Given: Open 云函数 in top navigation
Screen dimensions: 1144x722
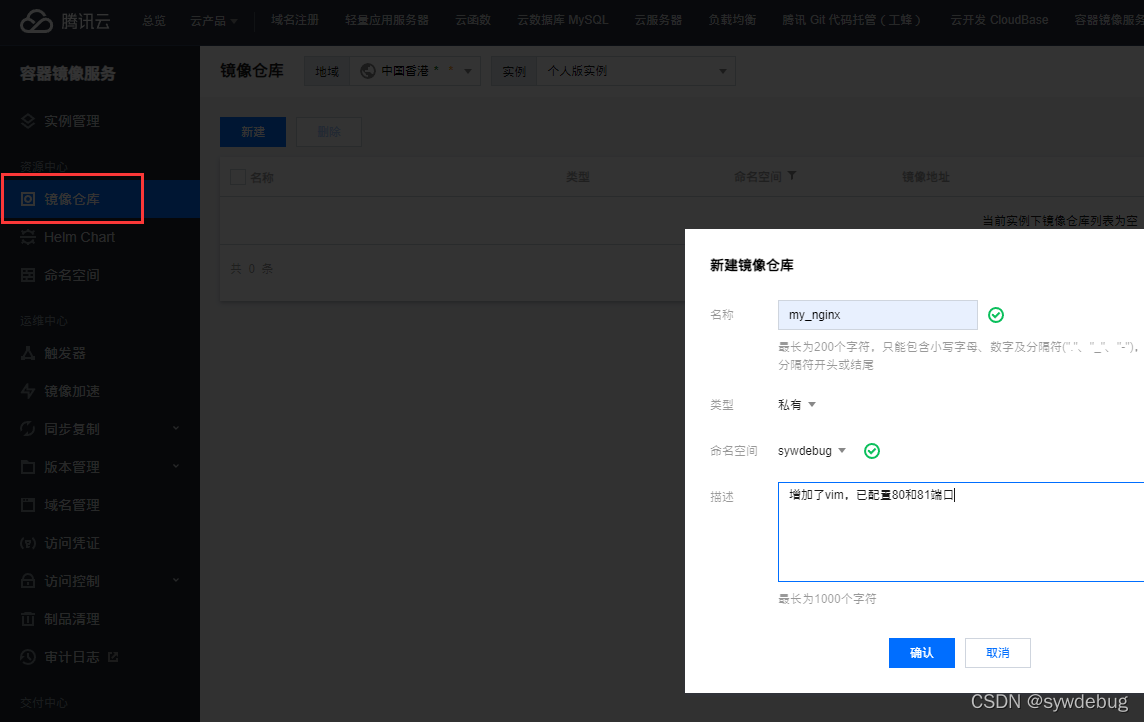Looking at the screenshot, I should point(473,20).
